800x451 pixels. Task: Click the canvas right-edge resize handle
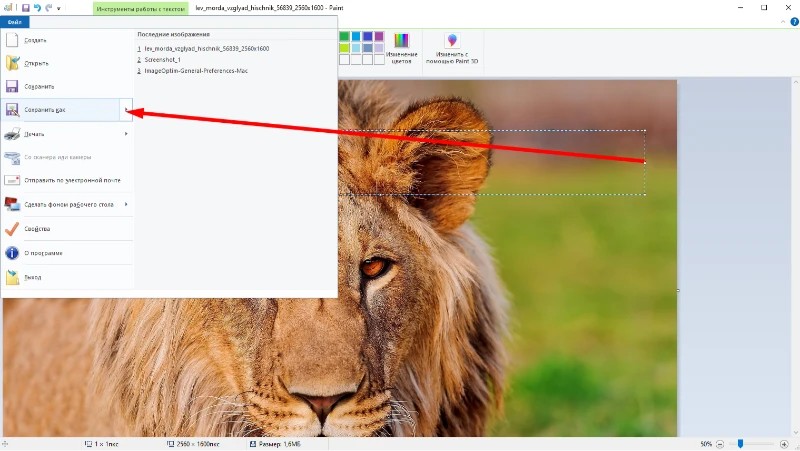tap(678, 290)
